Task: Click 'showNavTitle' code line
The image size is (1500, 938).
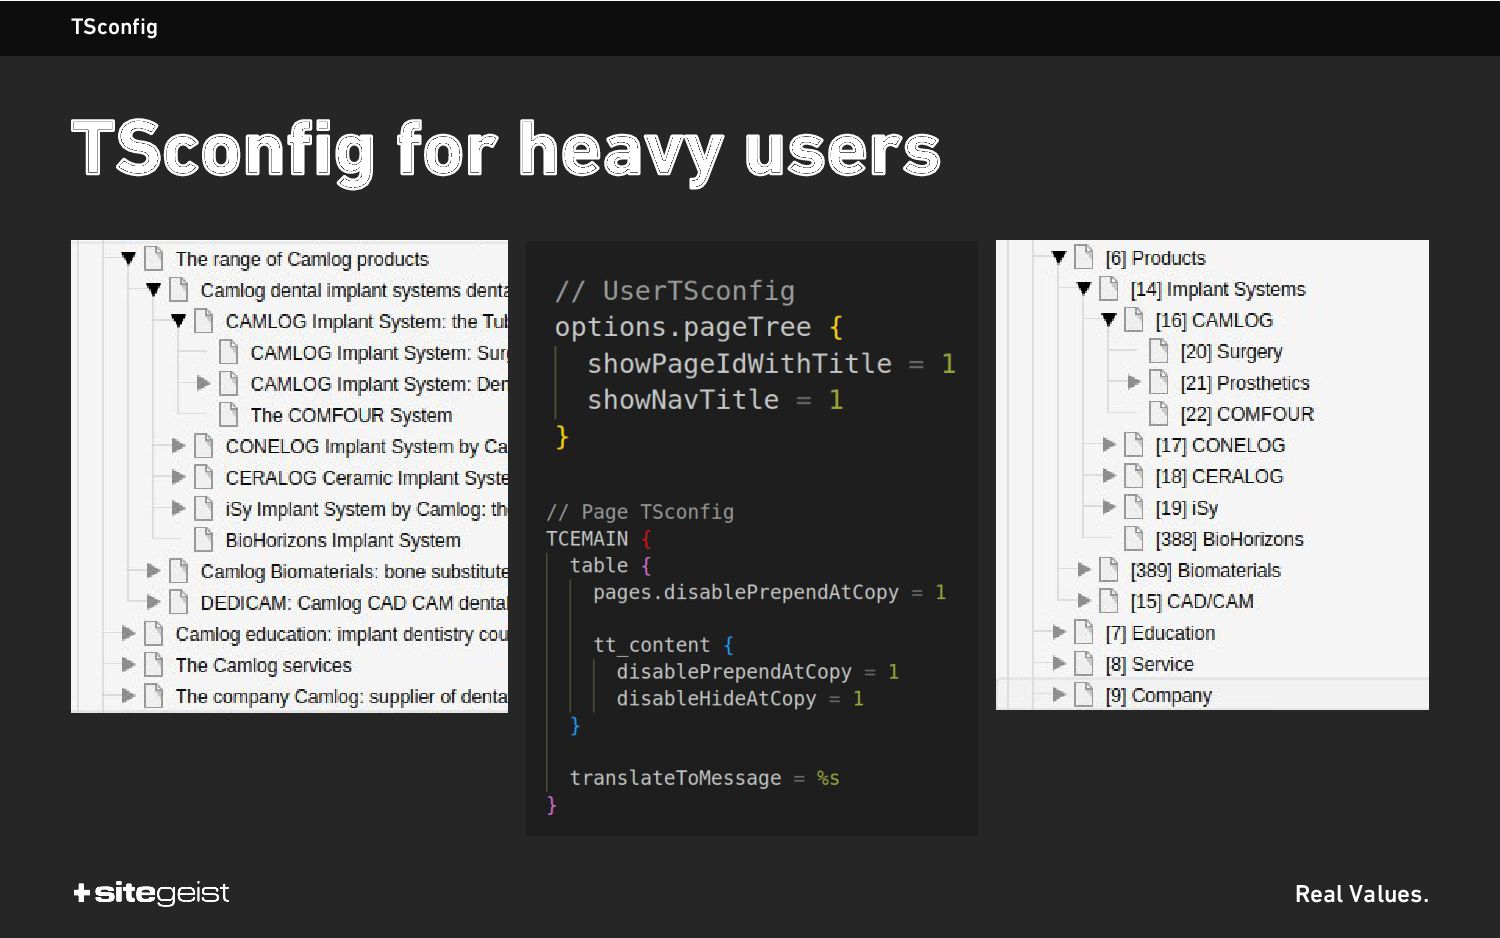Action: tap(715, 400)
